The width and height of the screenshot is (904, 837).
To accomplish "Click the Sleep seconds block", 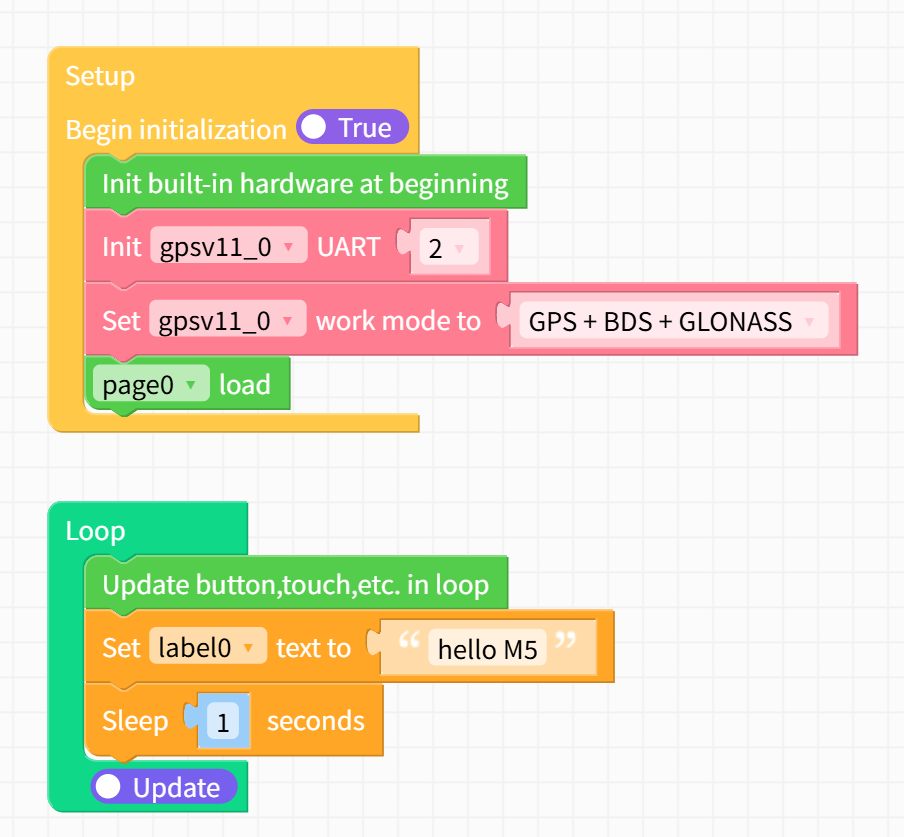I will coord(313,720).
